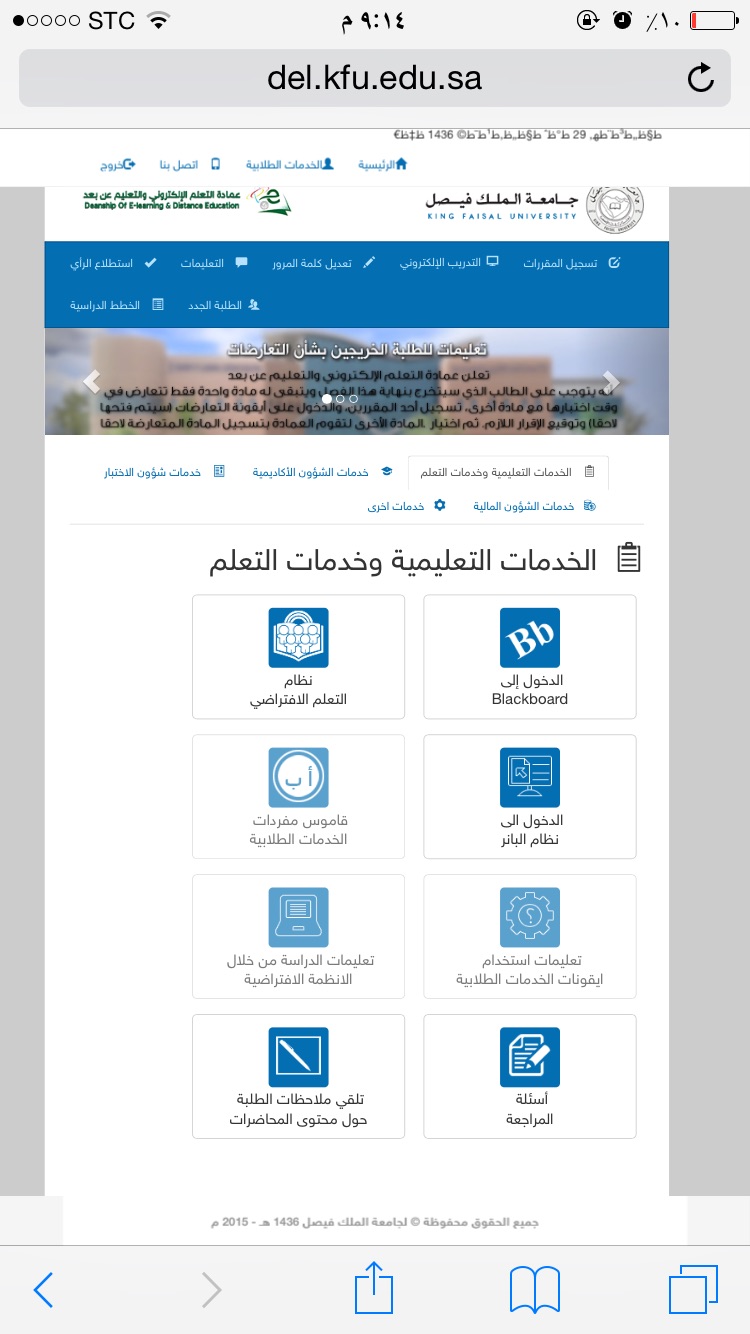Open the student services dictionary icon (قاموس مفردات)

click(298, 778)
